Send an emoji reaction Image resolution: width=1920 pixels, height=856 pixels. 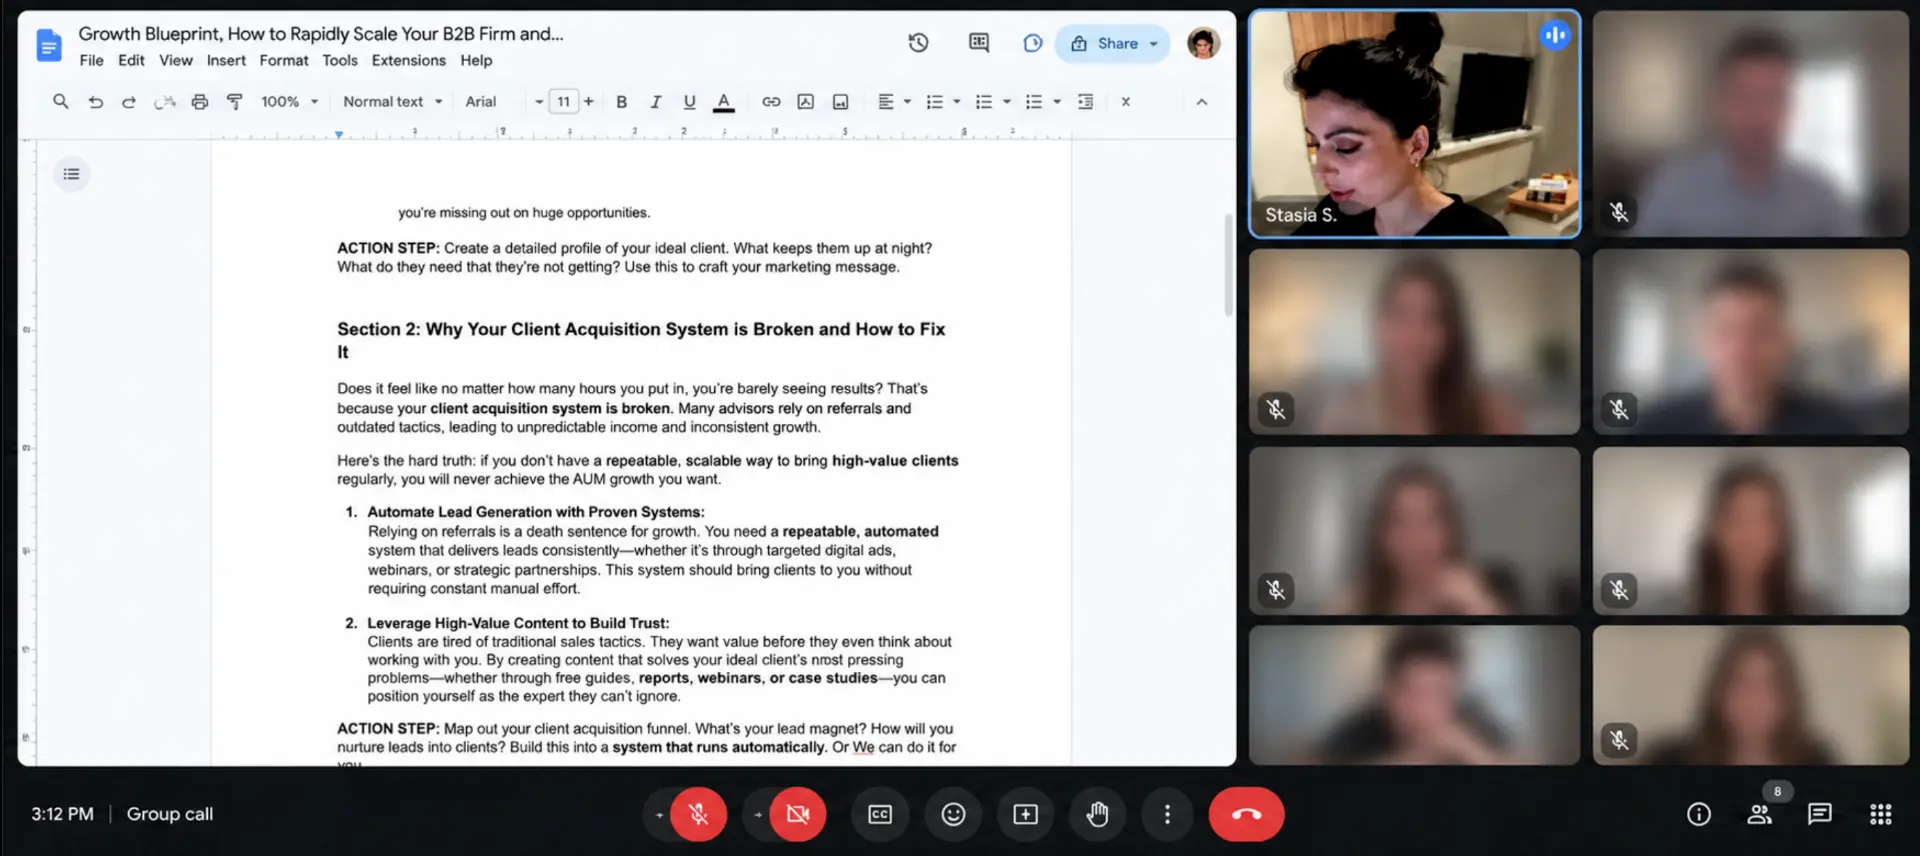[x=953, y=814]
